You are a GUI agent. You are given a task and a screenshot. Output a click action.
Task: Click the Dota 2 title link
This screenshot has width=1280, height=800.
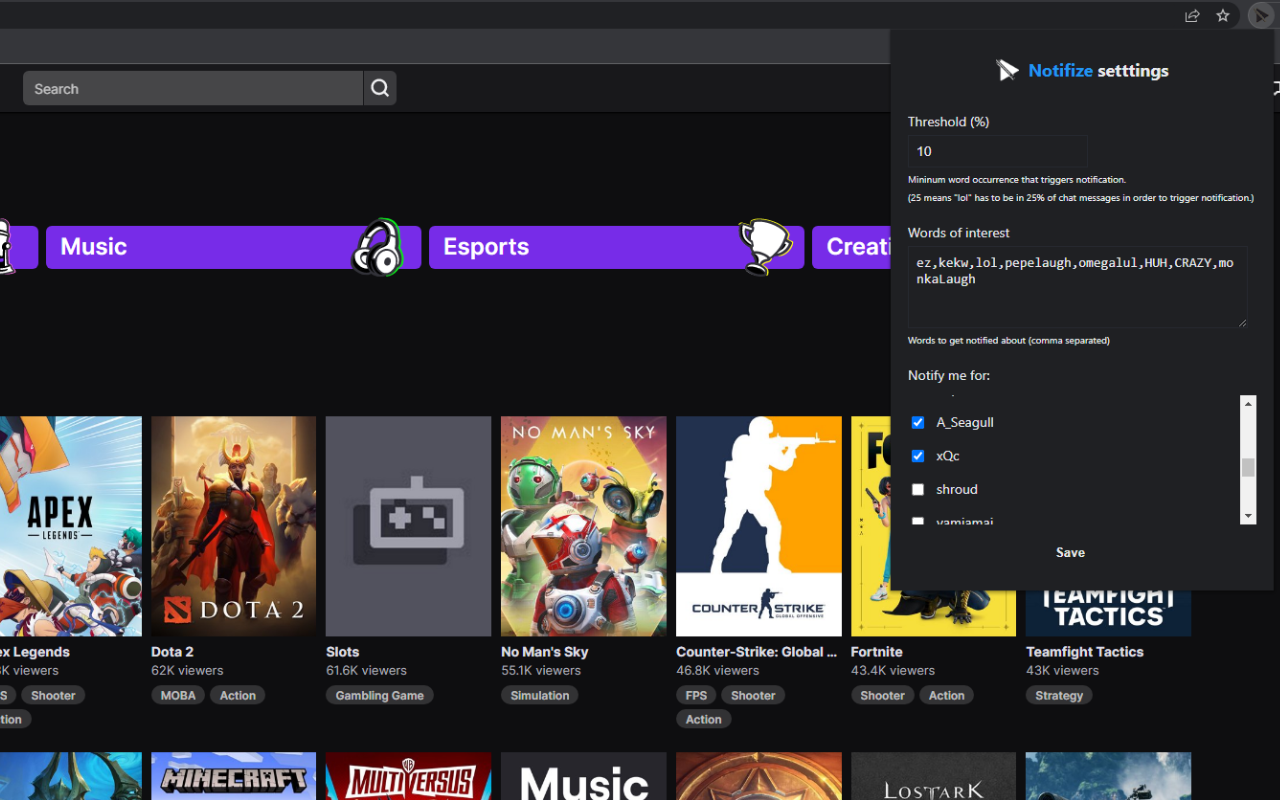coord(172,651)
